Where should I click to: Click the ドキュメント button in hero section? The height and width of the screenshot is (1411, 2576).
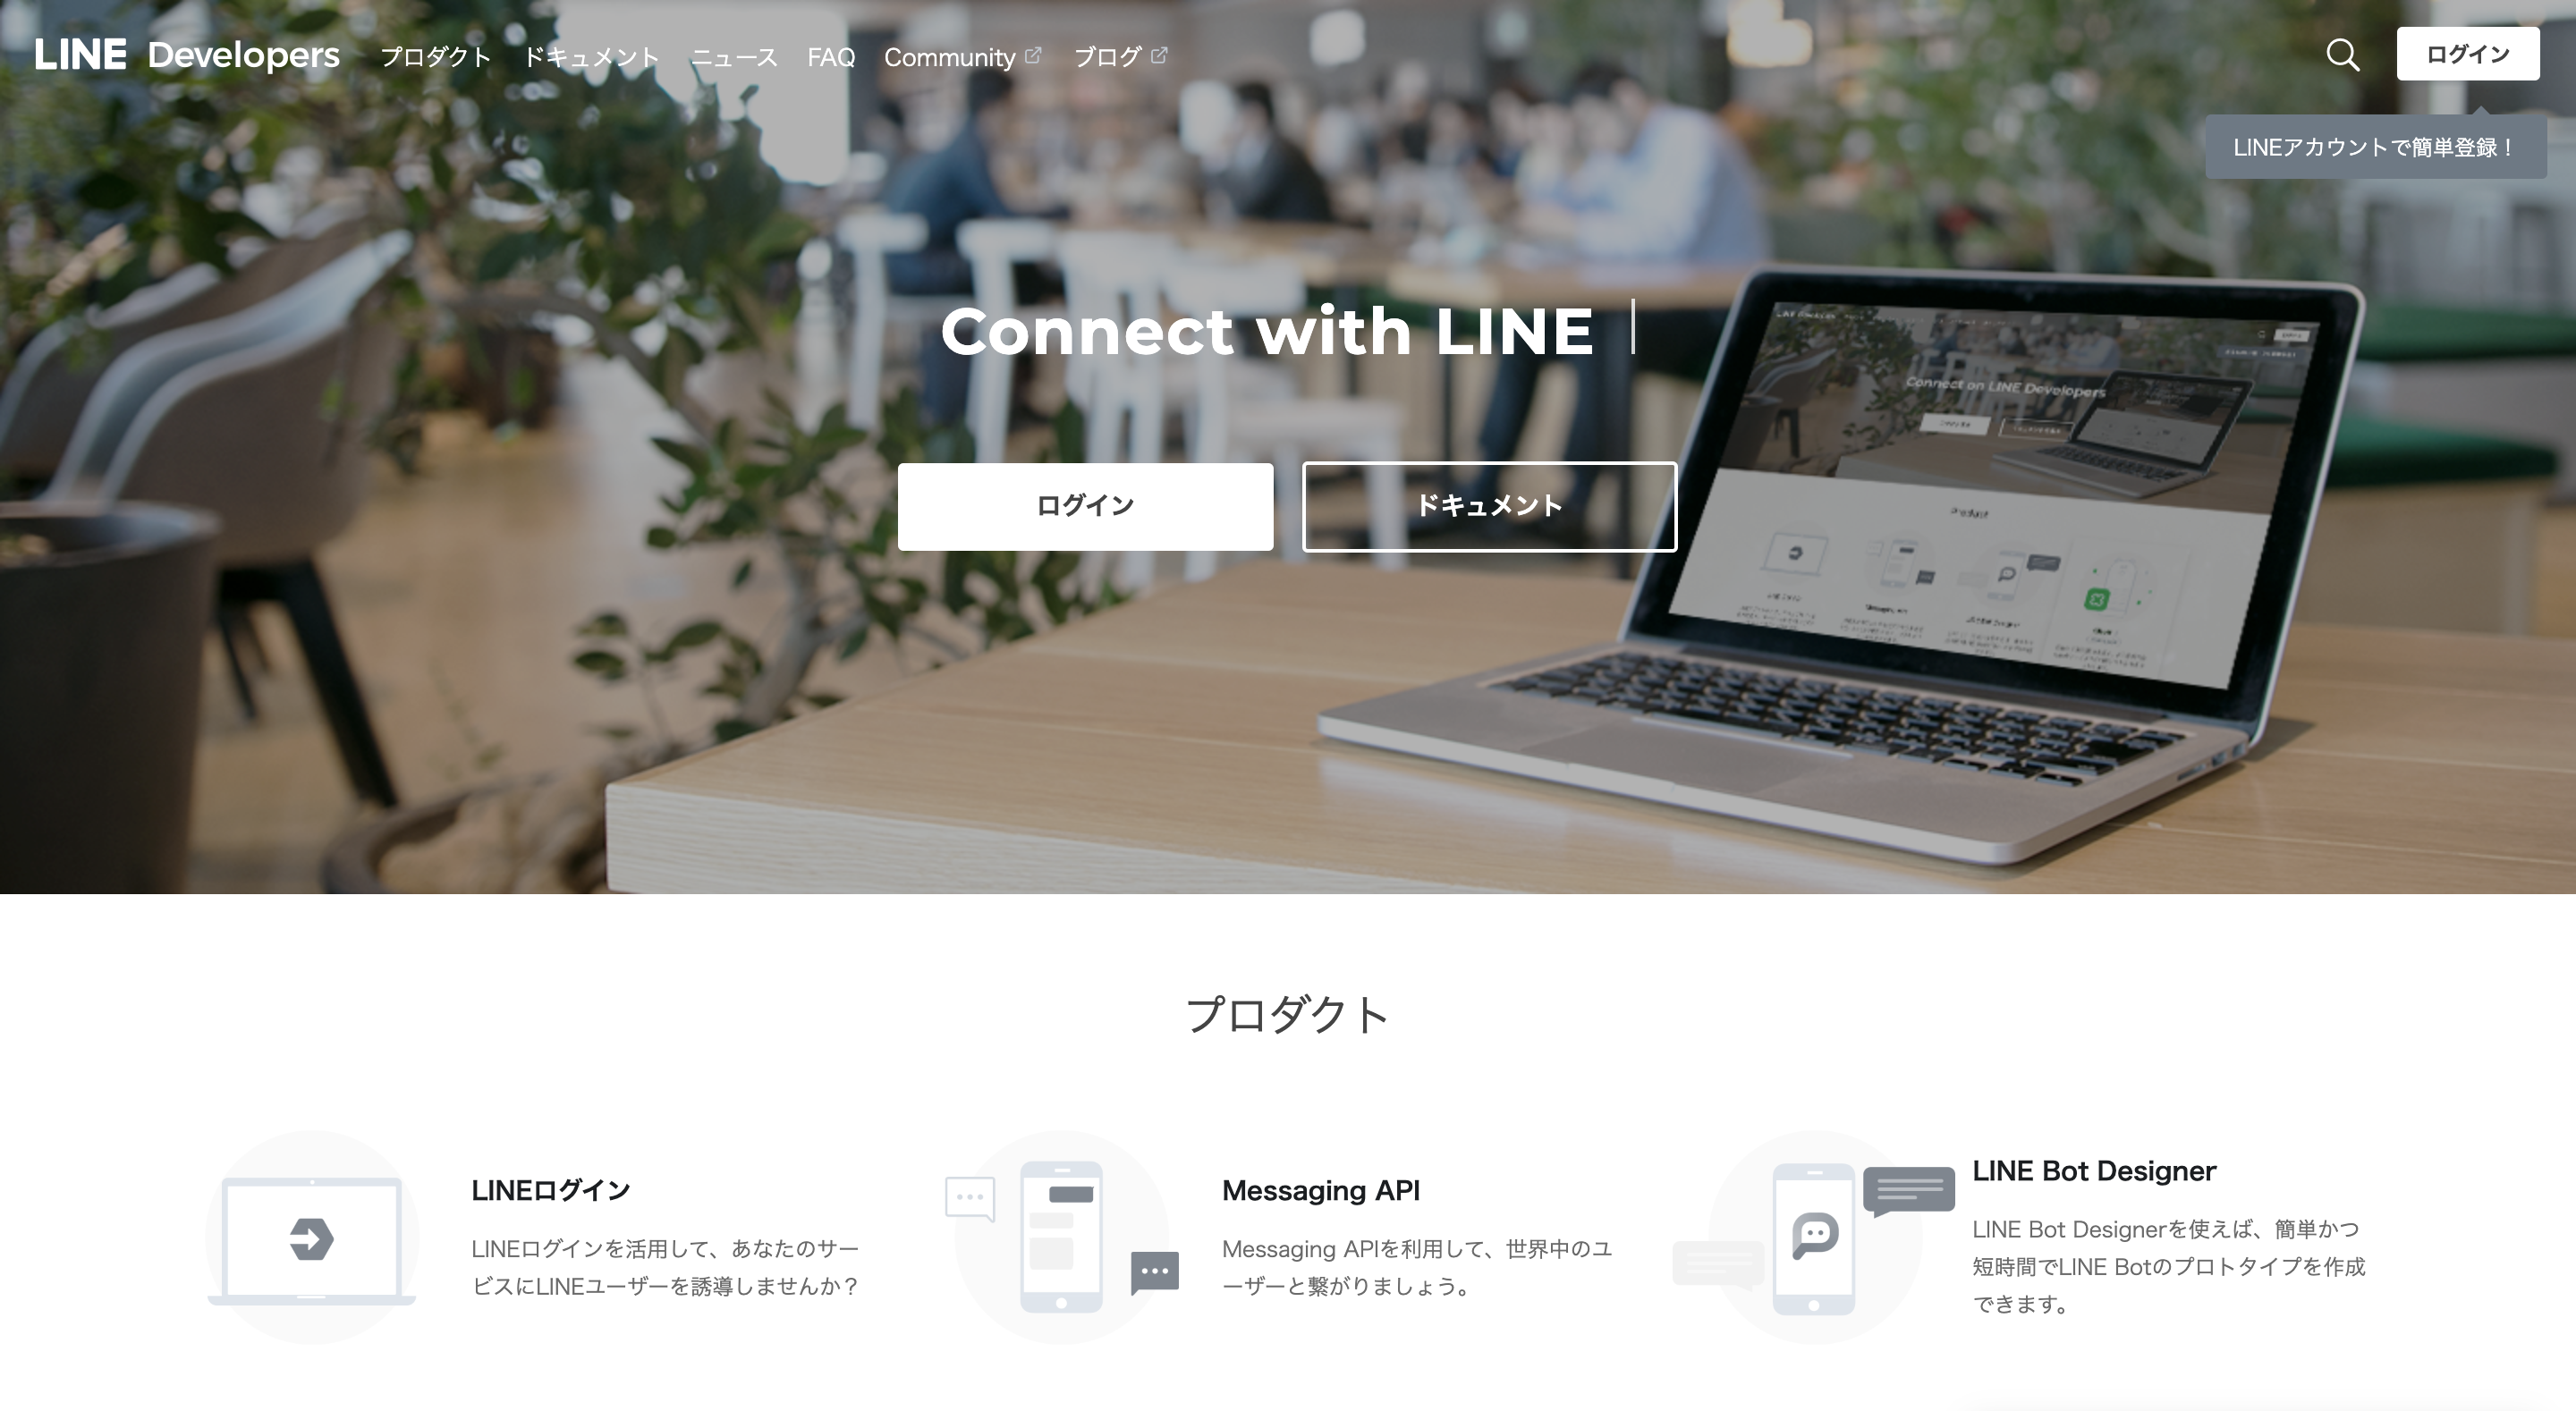point(1489,506)
